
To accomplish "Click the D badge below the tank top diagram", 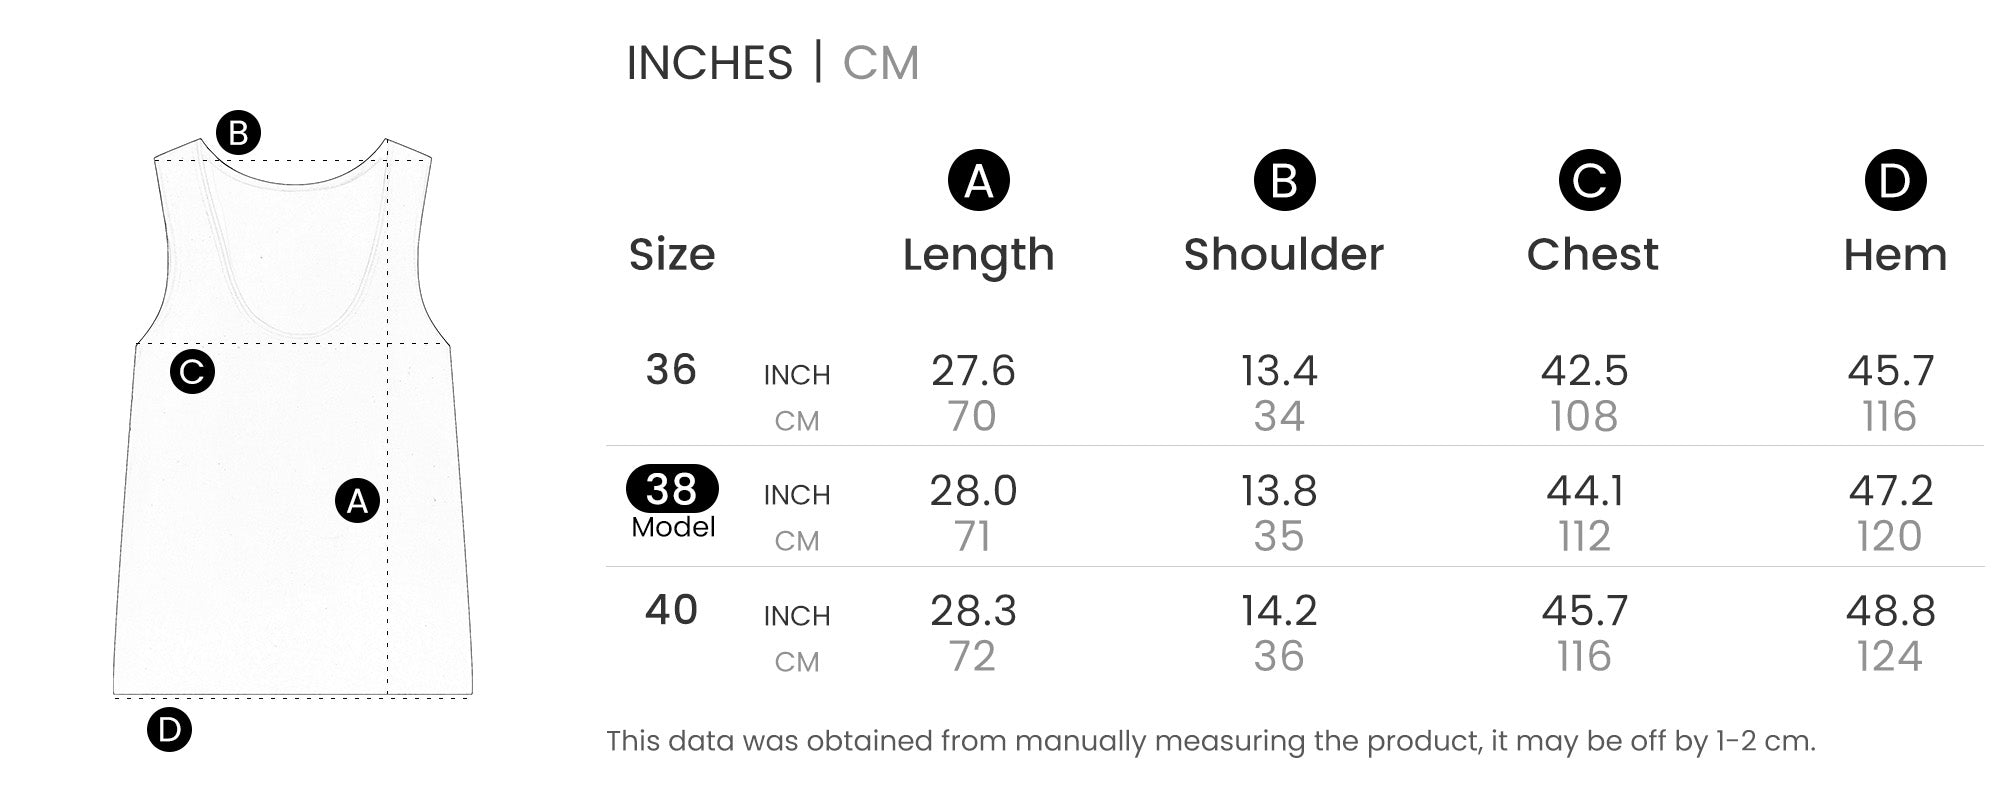I will (x=169, y=730).
